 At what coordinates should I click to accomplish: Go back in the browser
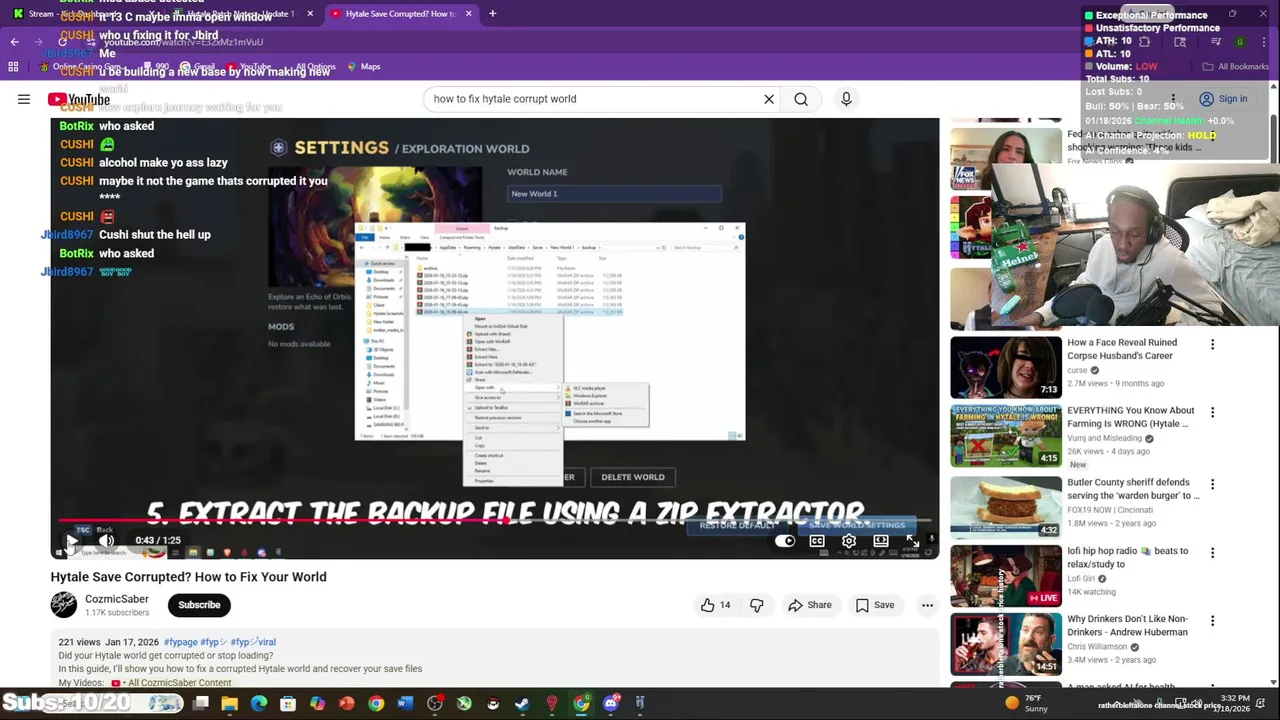point(15,42)
